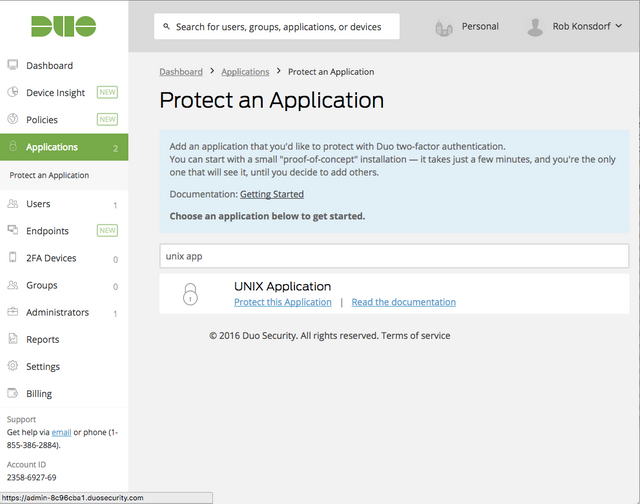Click the 2FA Devices phone icon
Viewport: 640px width, 504px height.
click(x=13, y=257)
